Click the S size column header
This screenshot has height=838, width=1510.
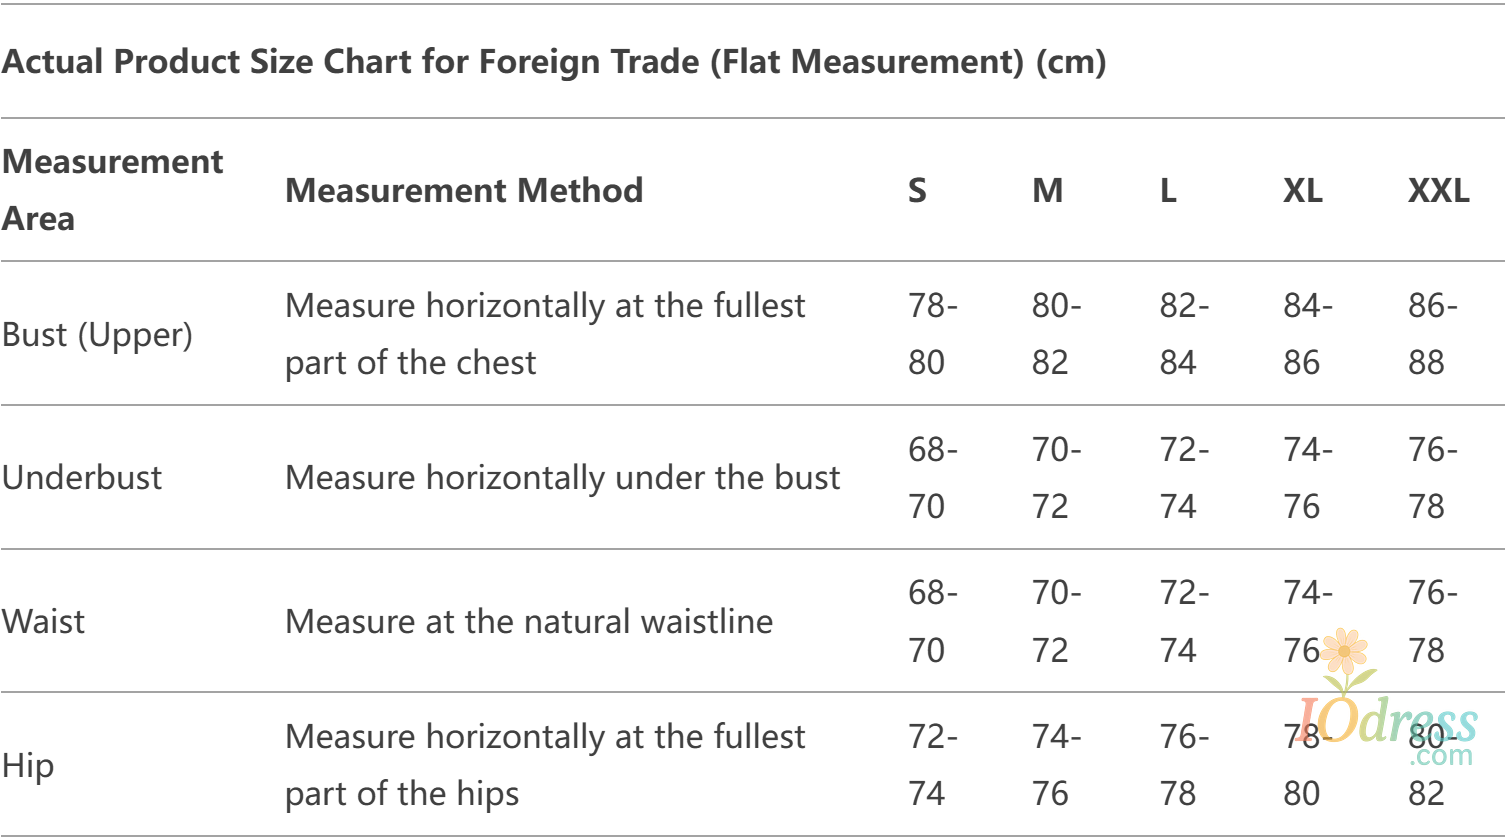click(x=917, y=190)
